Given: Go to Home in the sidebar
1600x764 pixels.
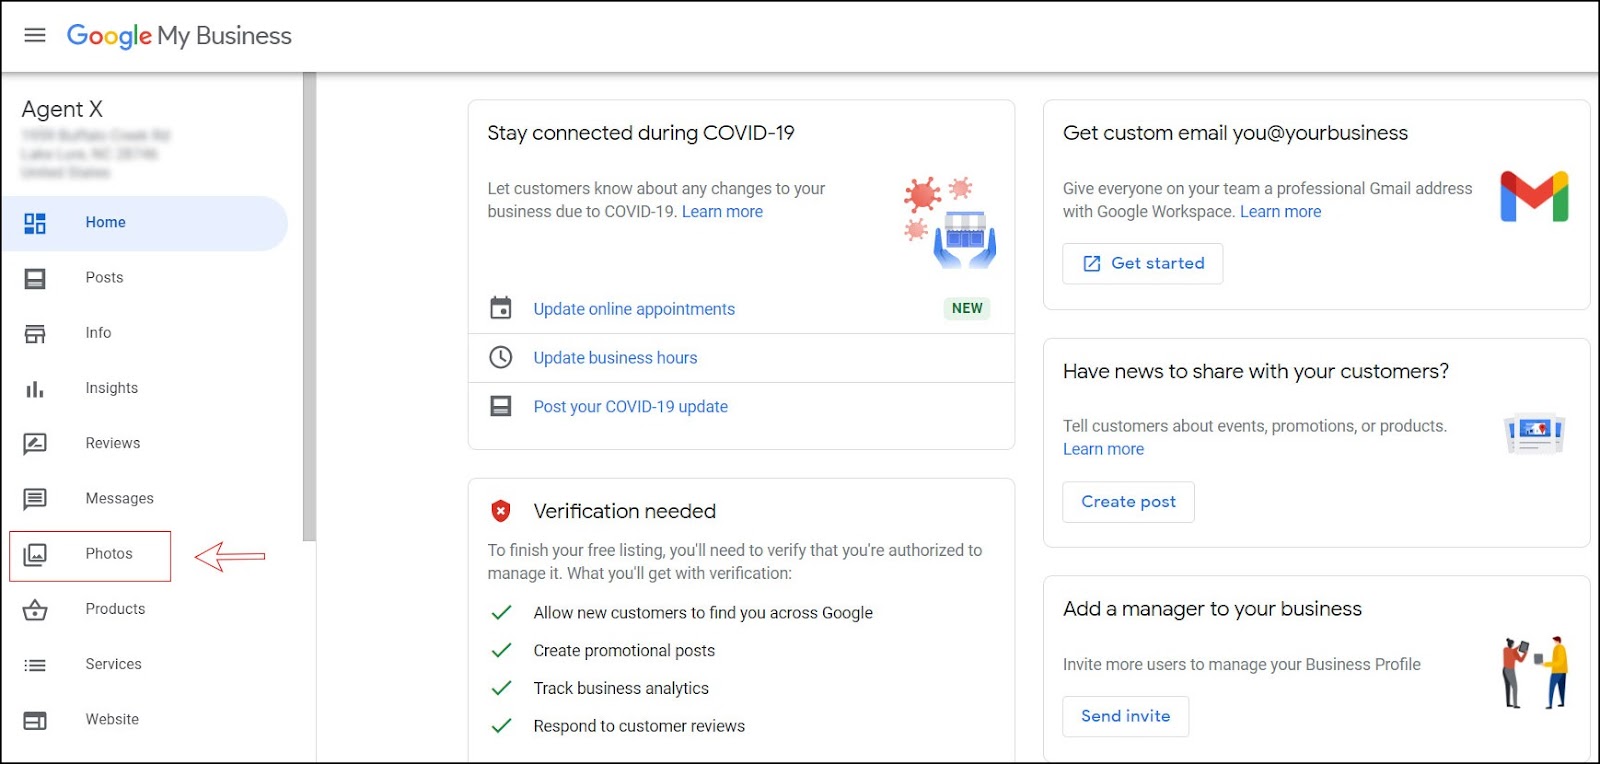Looking at the screenshot, I should tap(105, 223).
